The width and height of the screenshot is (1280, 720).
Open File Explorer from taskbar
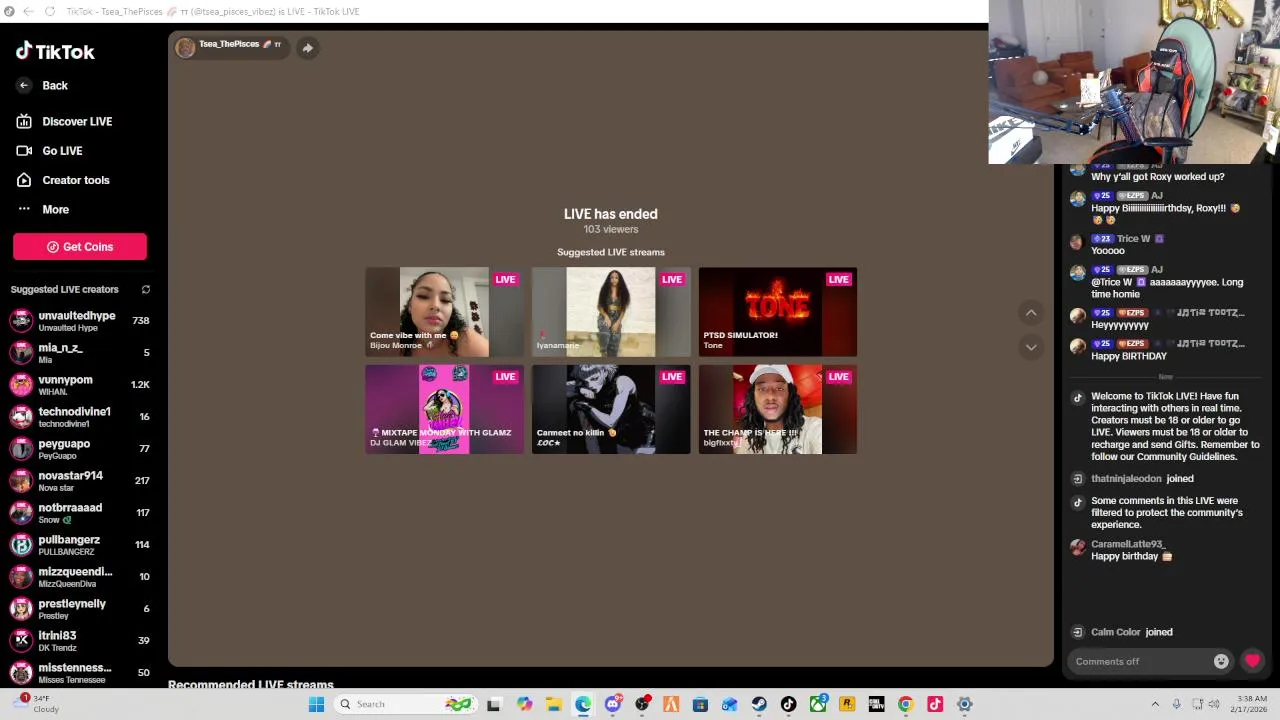click(554, 704)
